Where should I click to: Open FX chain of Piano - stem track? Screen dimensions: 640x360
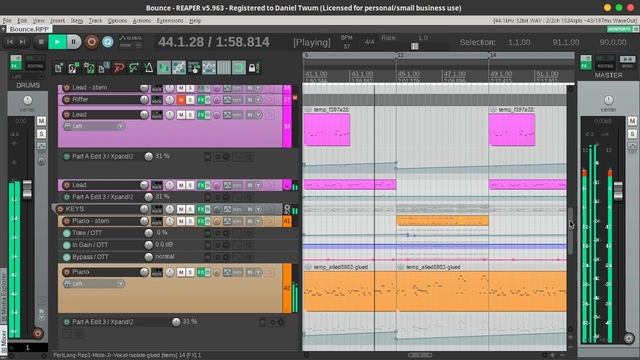pyautogui.click(x=201, y=221)
